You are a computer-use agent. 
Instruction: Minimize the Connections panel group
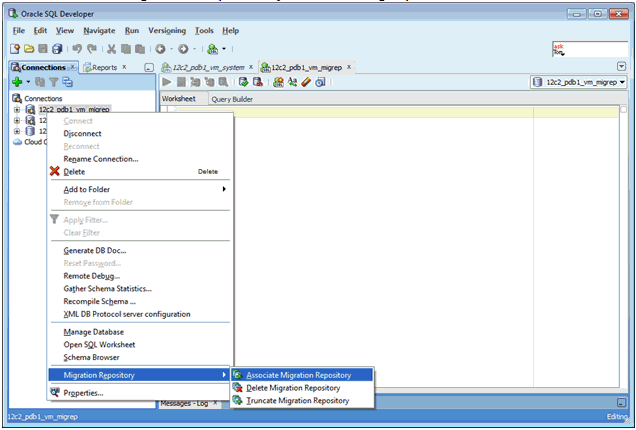pyautogui.click(x=149, y=68)
